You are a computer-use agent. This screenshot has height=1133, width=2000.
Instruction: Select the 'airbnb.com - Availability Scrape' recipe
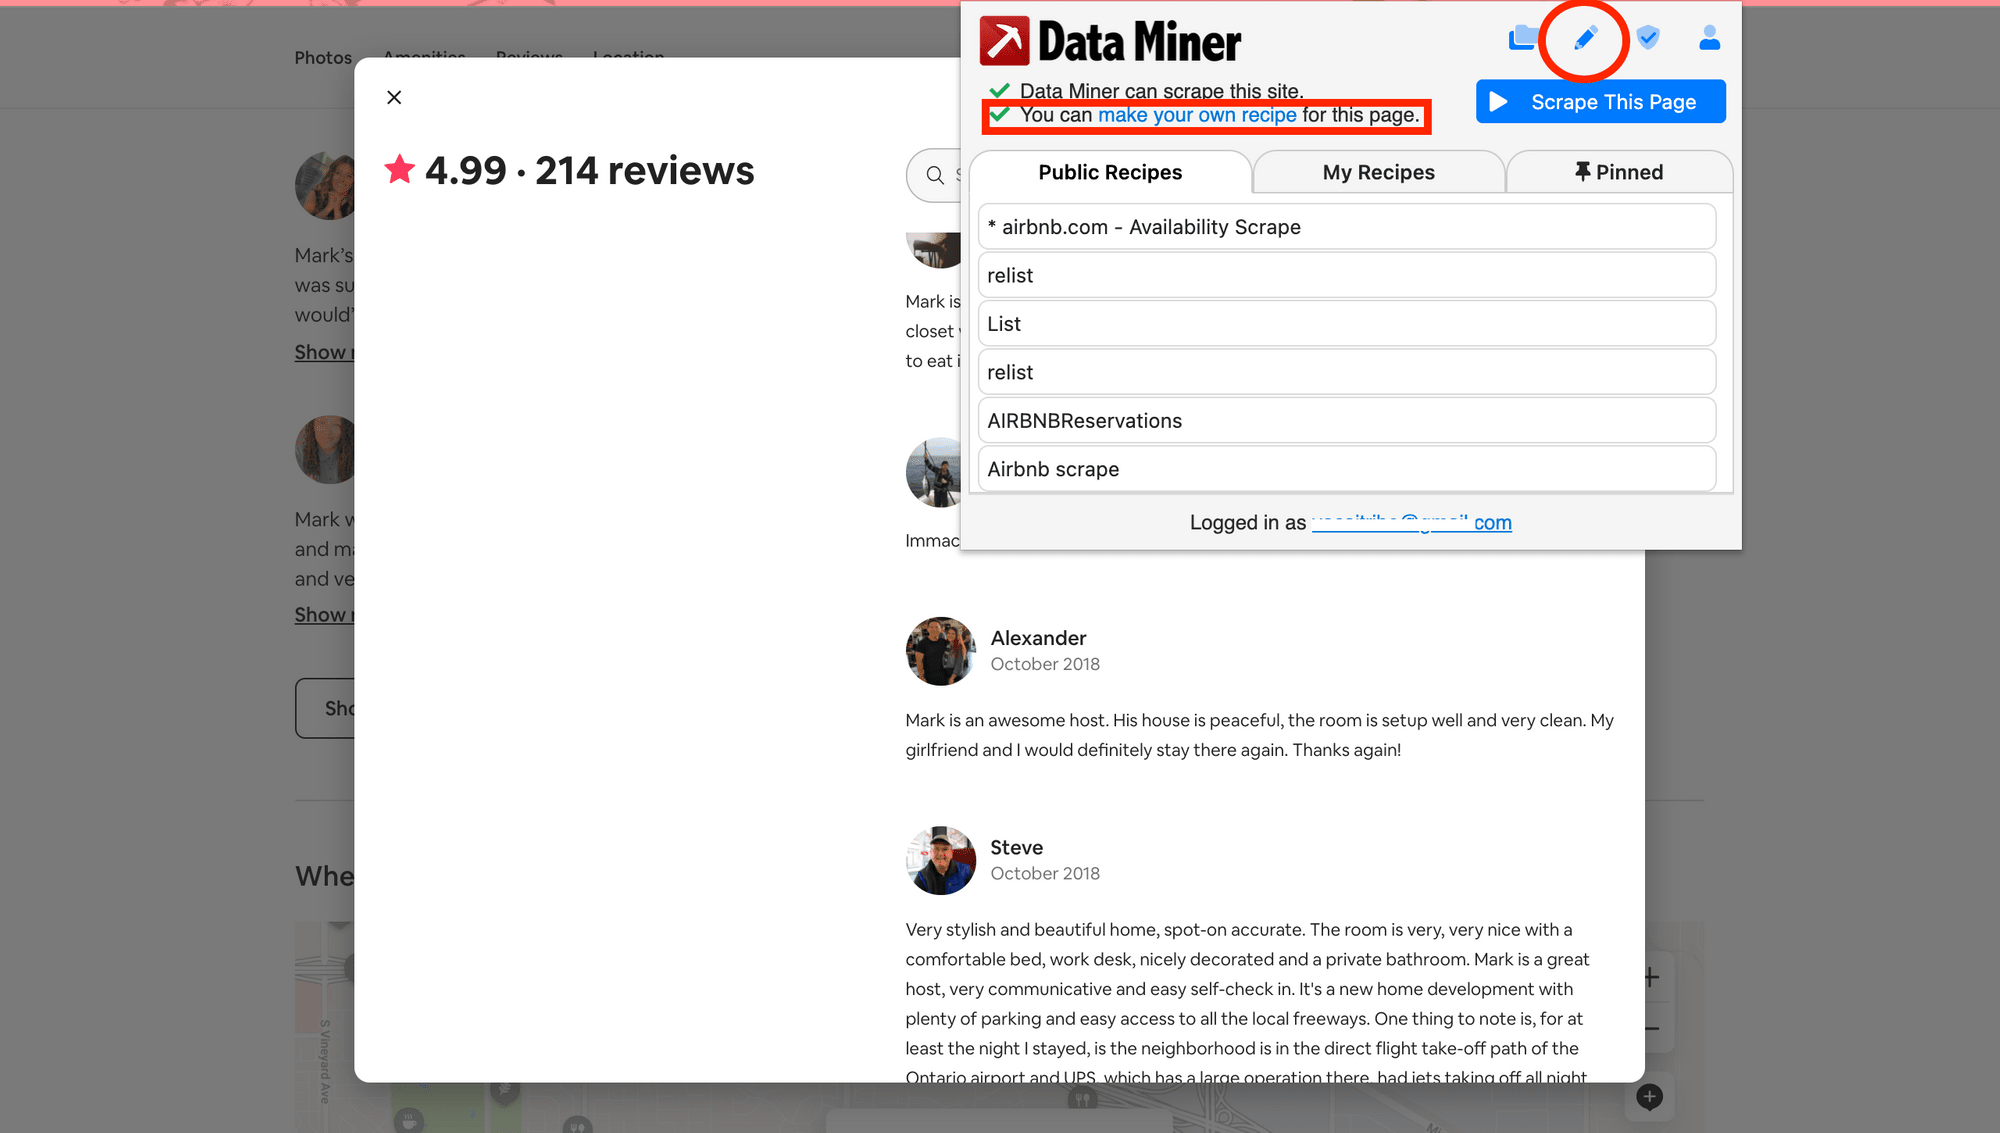pyautogui.click(x=1346, y=227)
